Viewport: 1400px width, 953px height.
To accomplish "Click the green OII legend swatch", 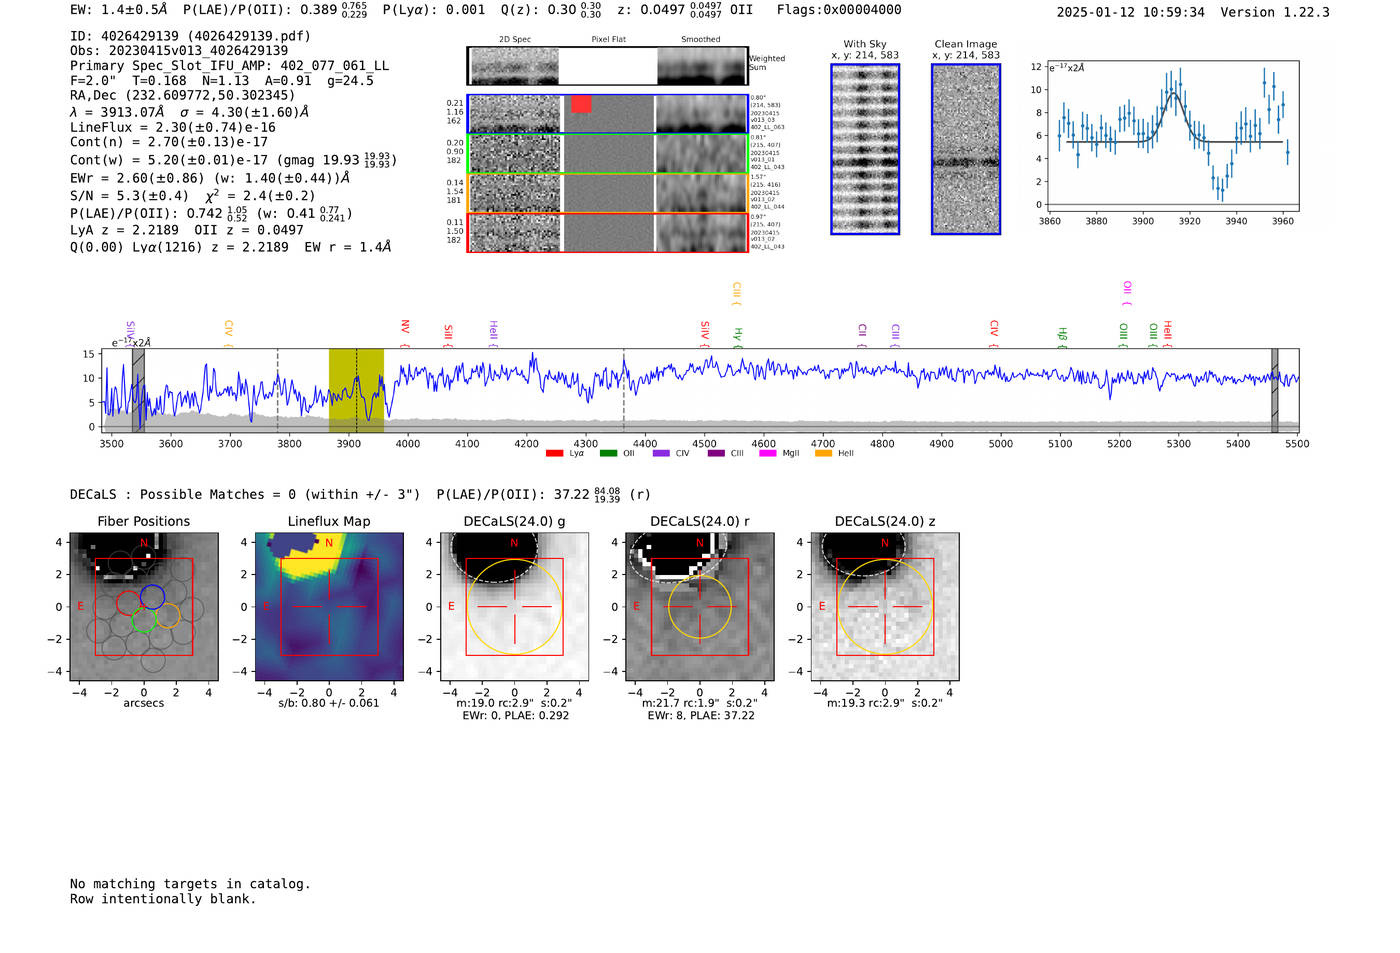I will pyautogui.click(x=608, y=453).
